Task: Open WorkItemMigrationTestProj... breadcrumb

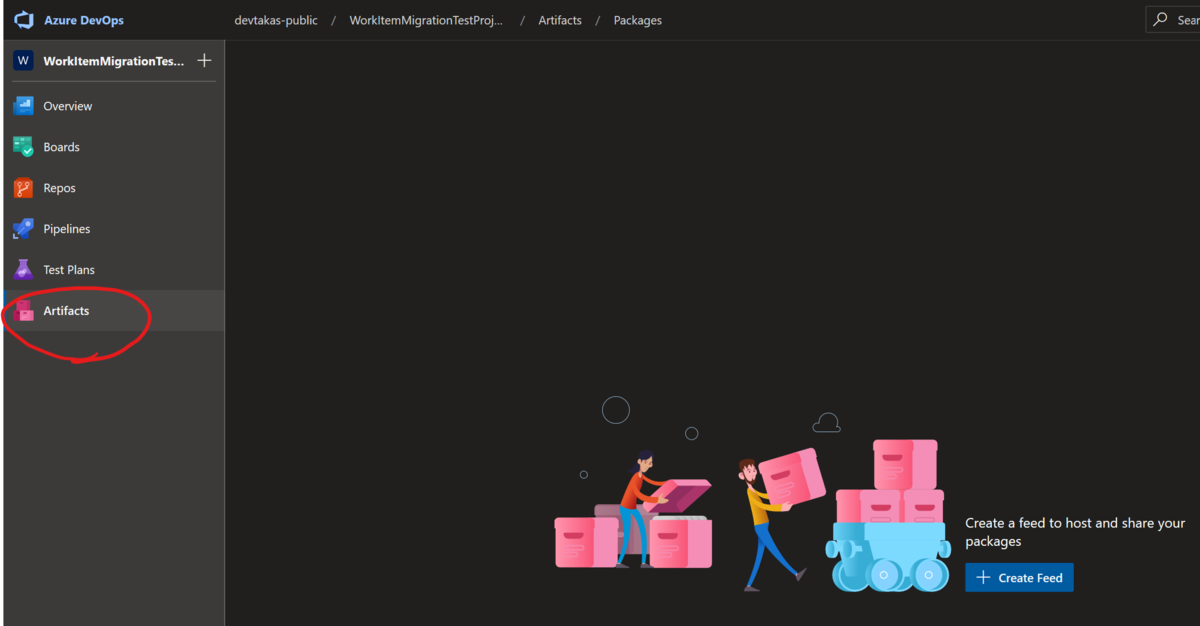Action: point(427,20)
